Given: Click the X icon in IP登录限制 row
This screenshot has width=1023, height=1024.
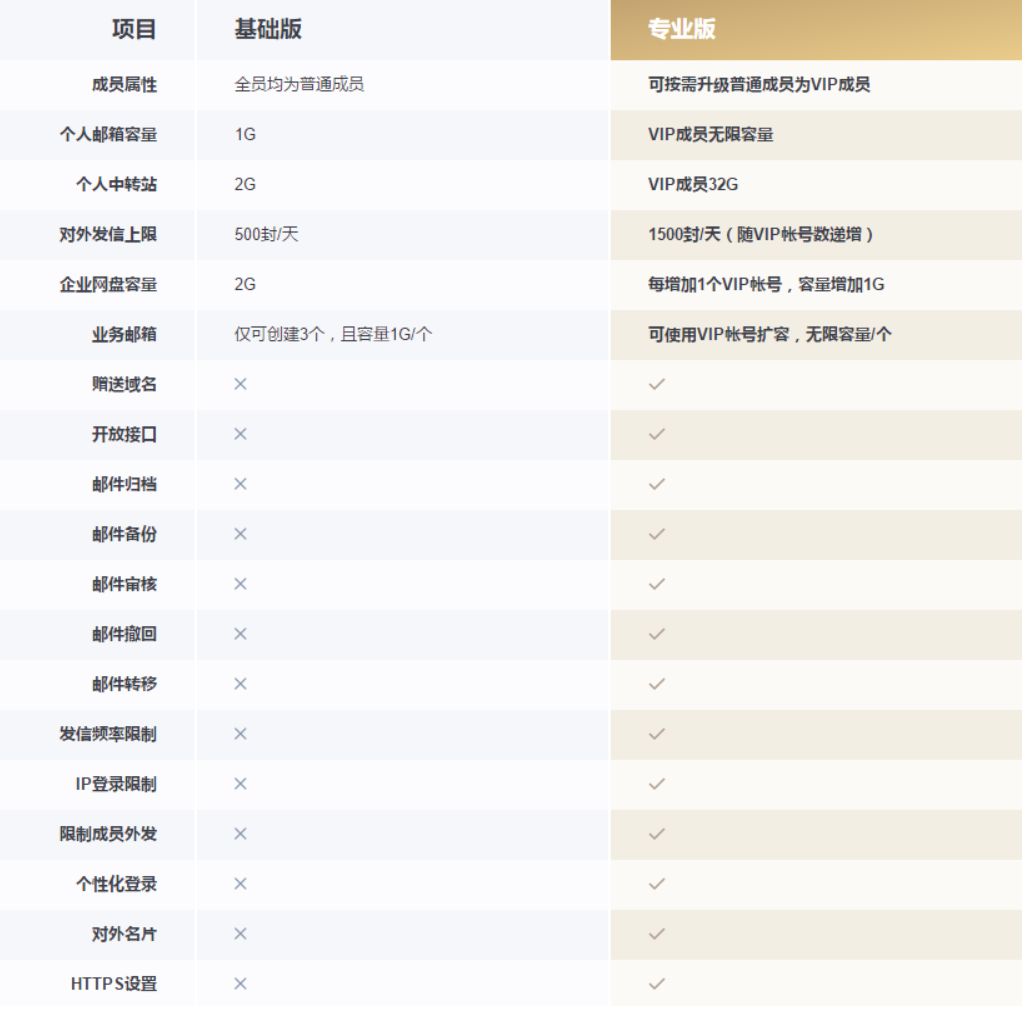Looking at the screenshot, I should tap(240, 784).
